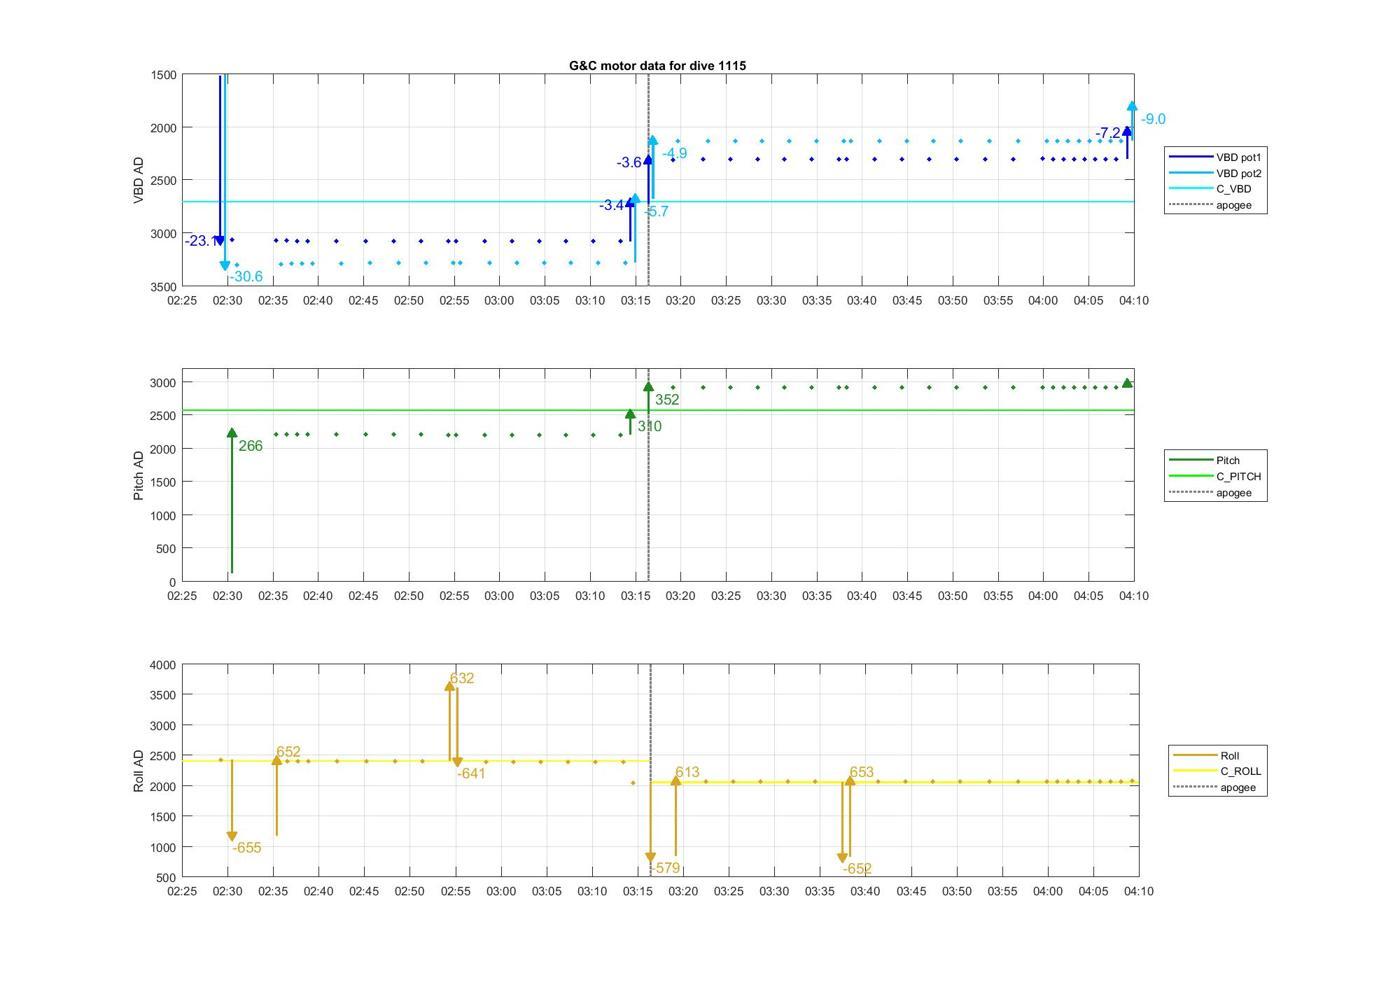Viewport: 1400px width, 986px height.
Task: Click the -4.9 VBD annotation
Action: click(674, 153)
